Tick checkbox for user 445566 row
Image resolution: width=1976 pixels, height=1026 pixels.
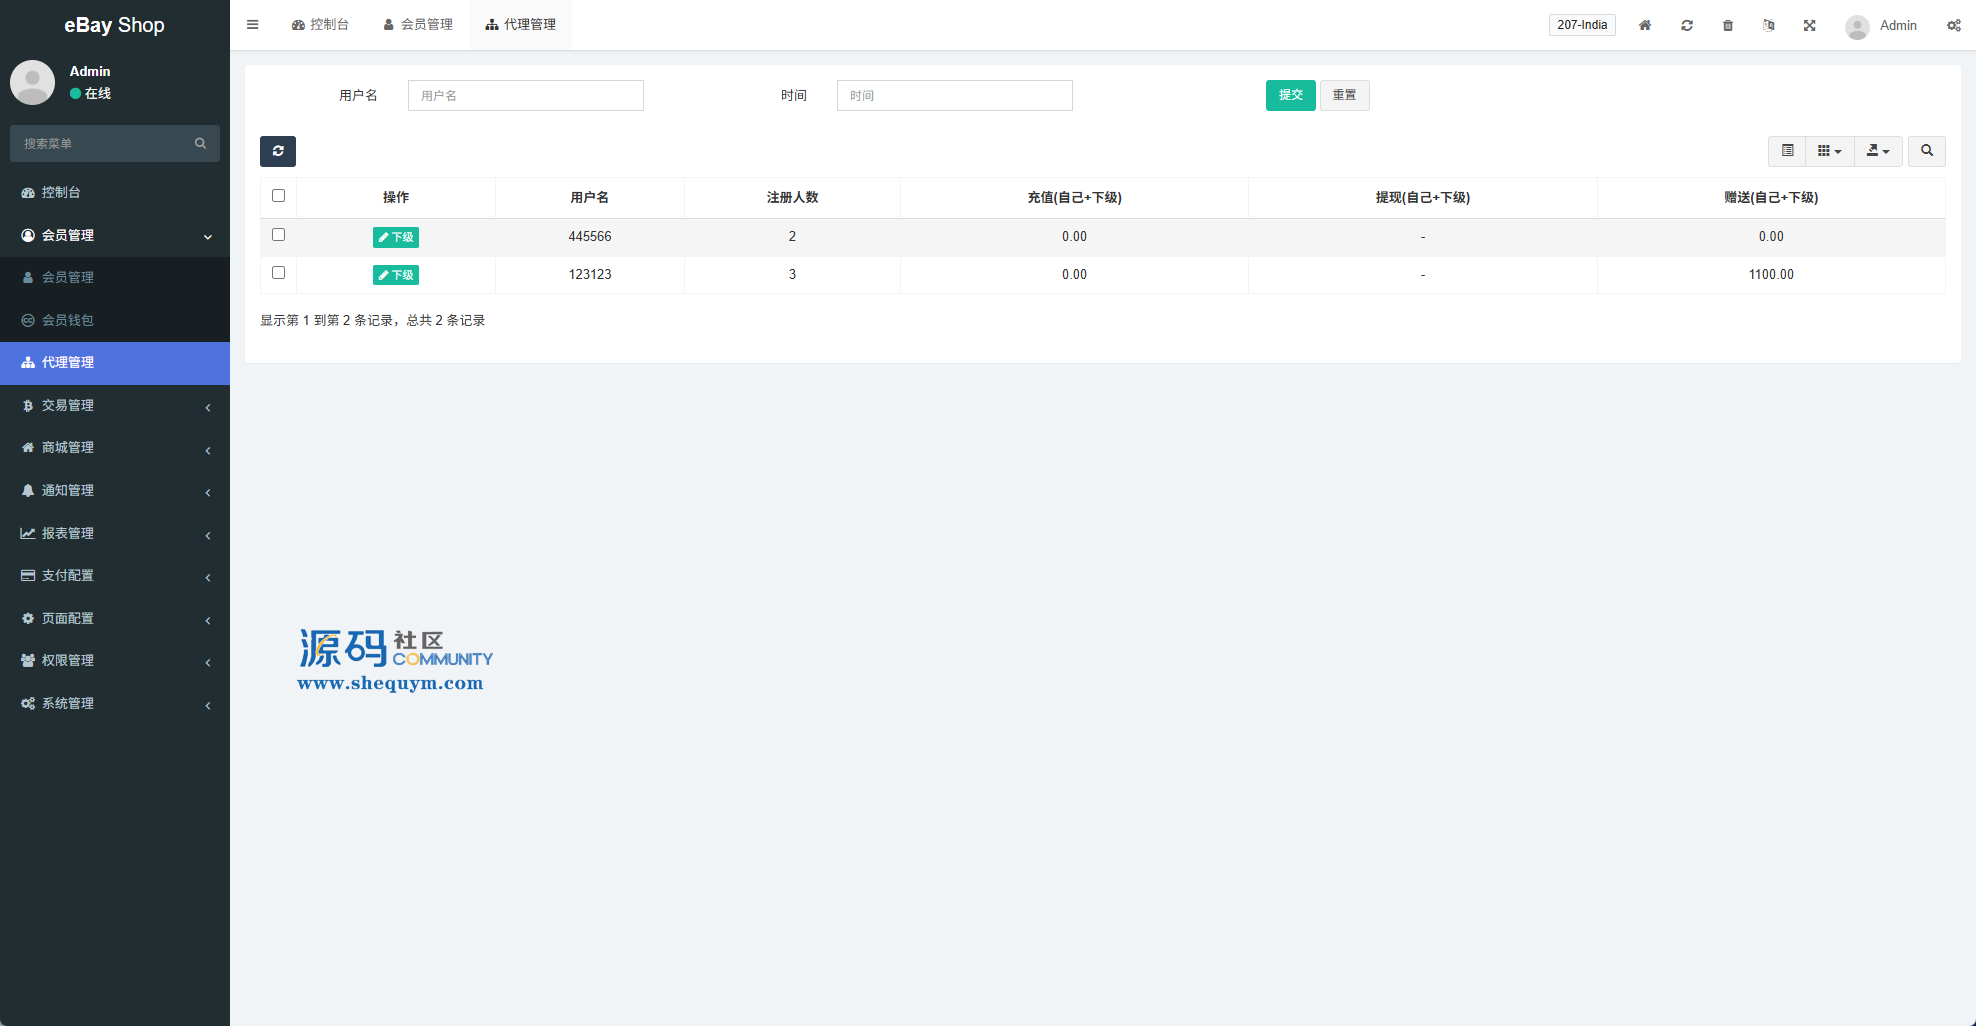tap(279, 235)
